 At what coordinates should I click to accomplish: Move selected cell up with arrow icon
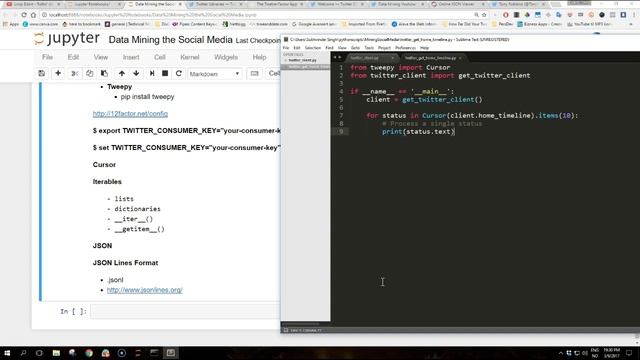click(122, 73)
